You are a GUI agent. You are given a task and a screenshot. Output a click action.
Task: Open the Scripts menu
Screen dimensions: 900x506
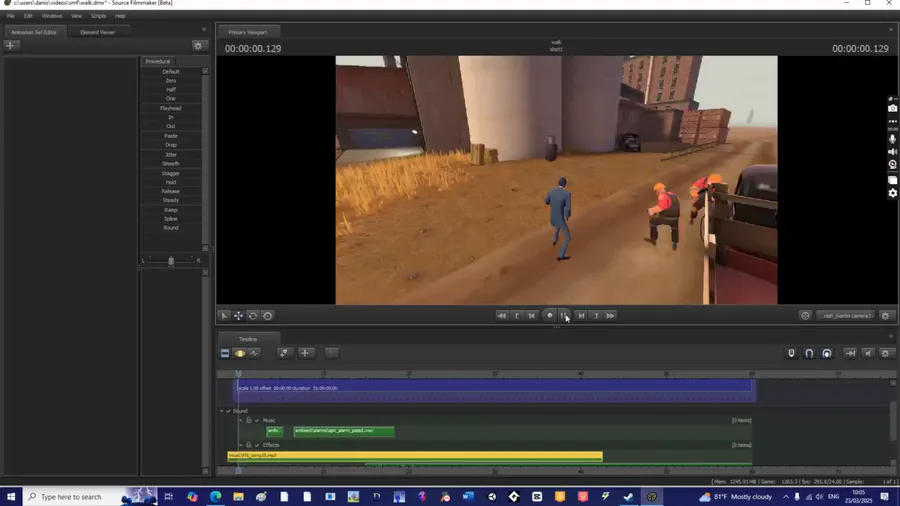click(98, 16)
